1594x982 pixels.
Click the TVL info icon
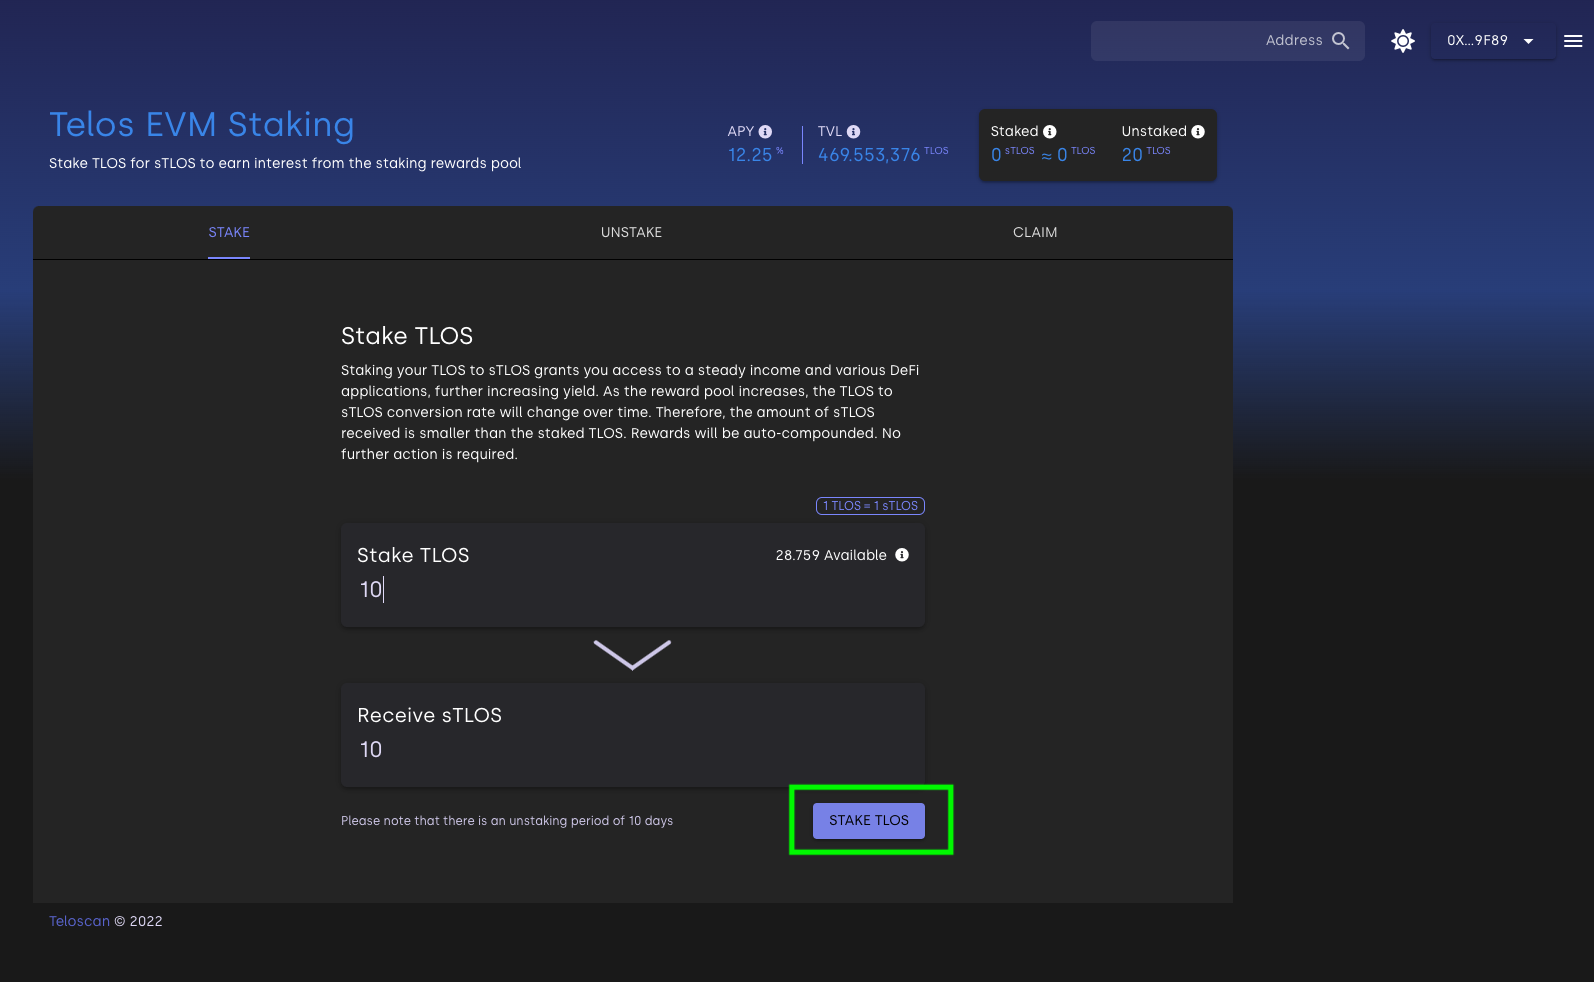coord(853,132)
